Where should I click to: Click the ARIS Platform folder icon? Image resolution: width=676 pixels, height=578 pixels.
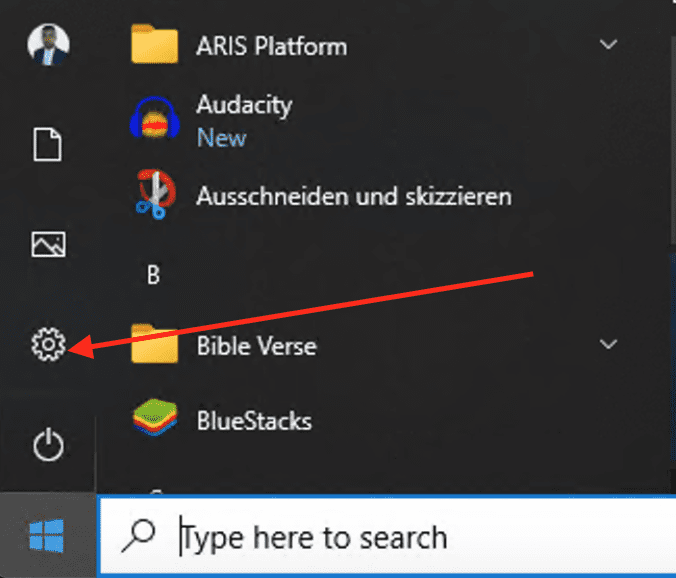[x=154, y=46]
